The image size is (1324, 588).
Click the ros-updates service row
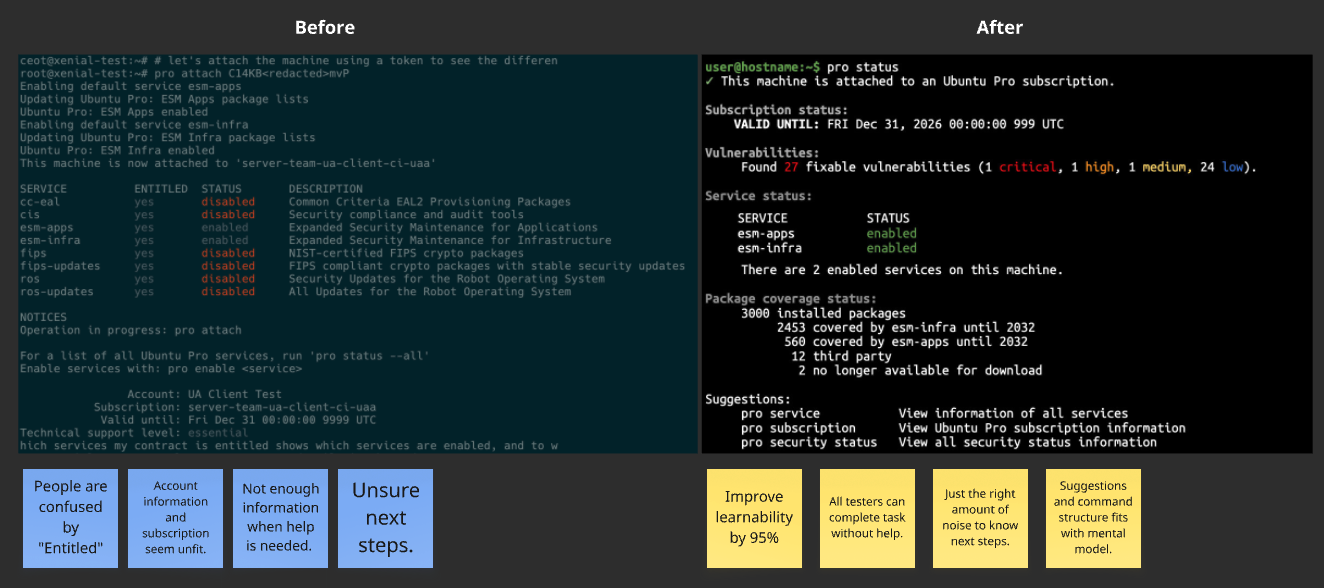click(295, 292)
